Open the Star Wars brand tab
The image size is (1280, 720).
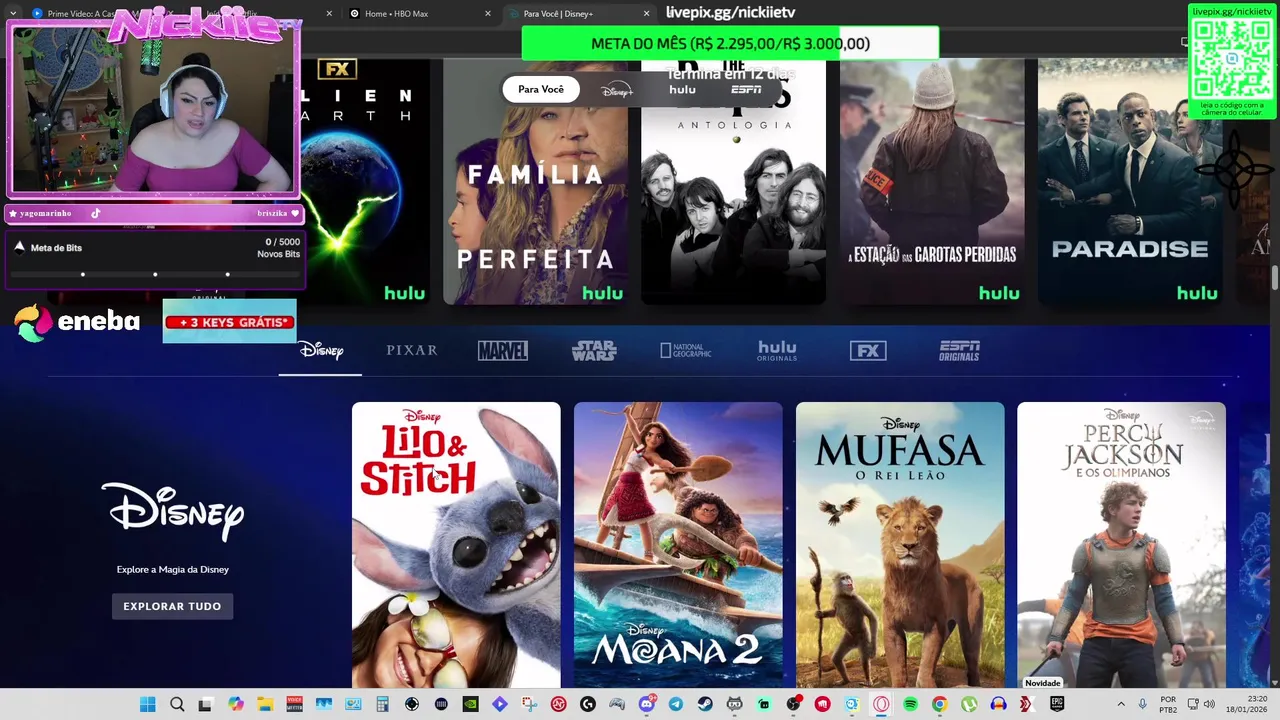pyautogui.click(x=594, y=350)
